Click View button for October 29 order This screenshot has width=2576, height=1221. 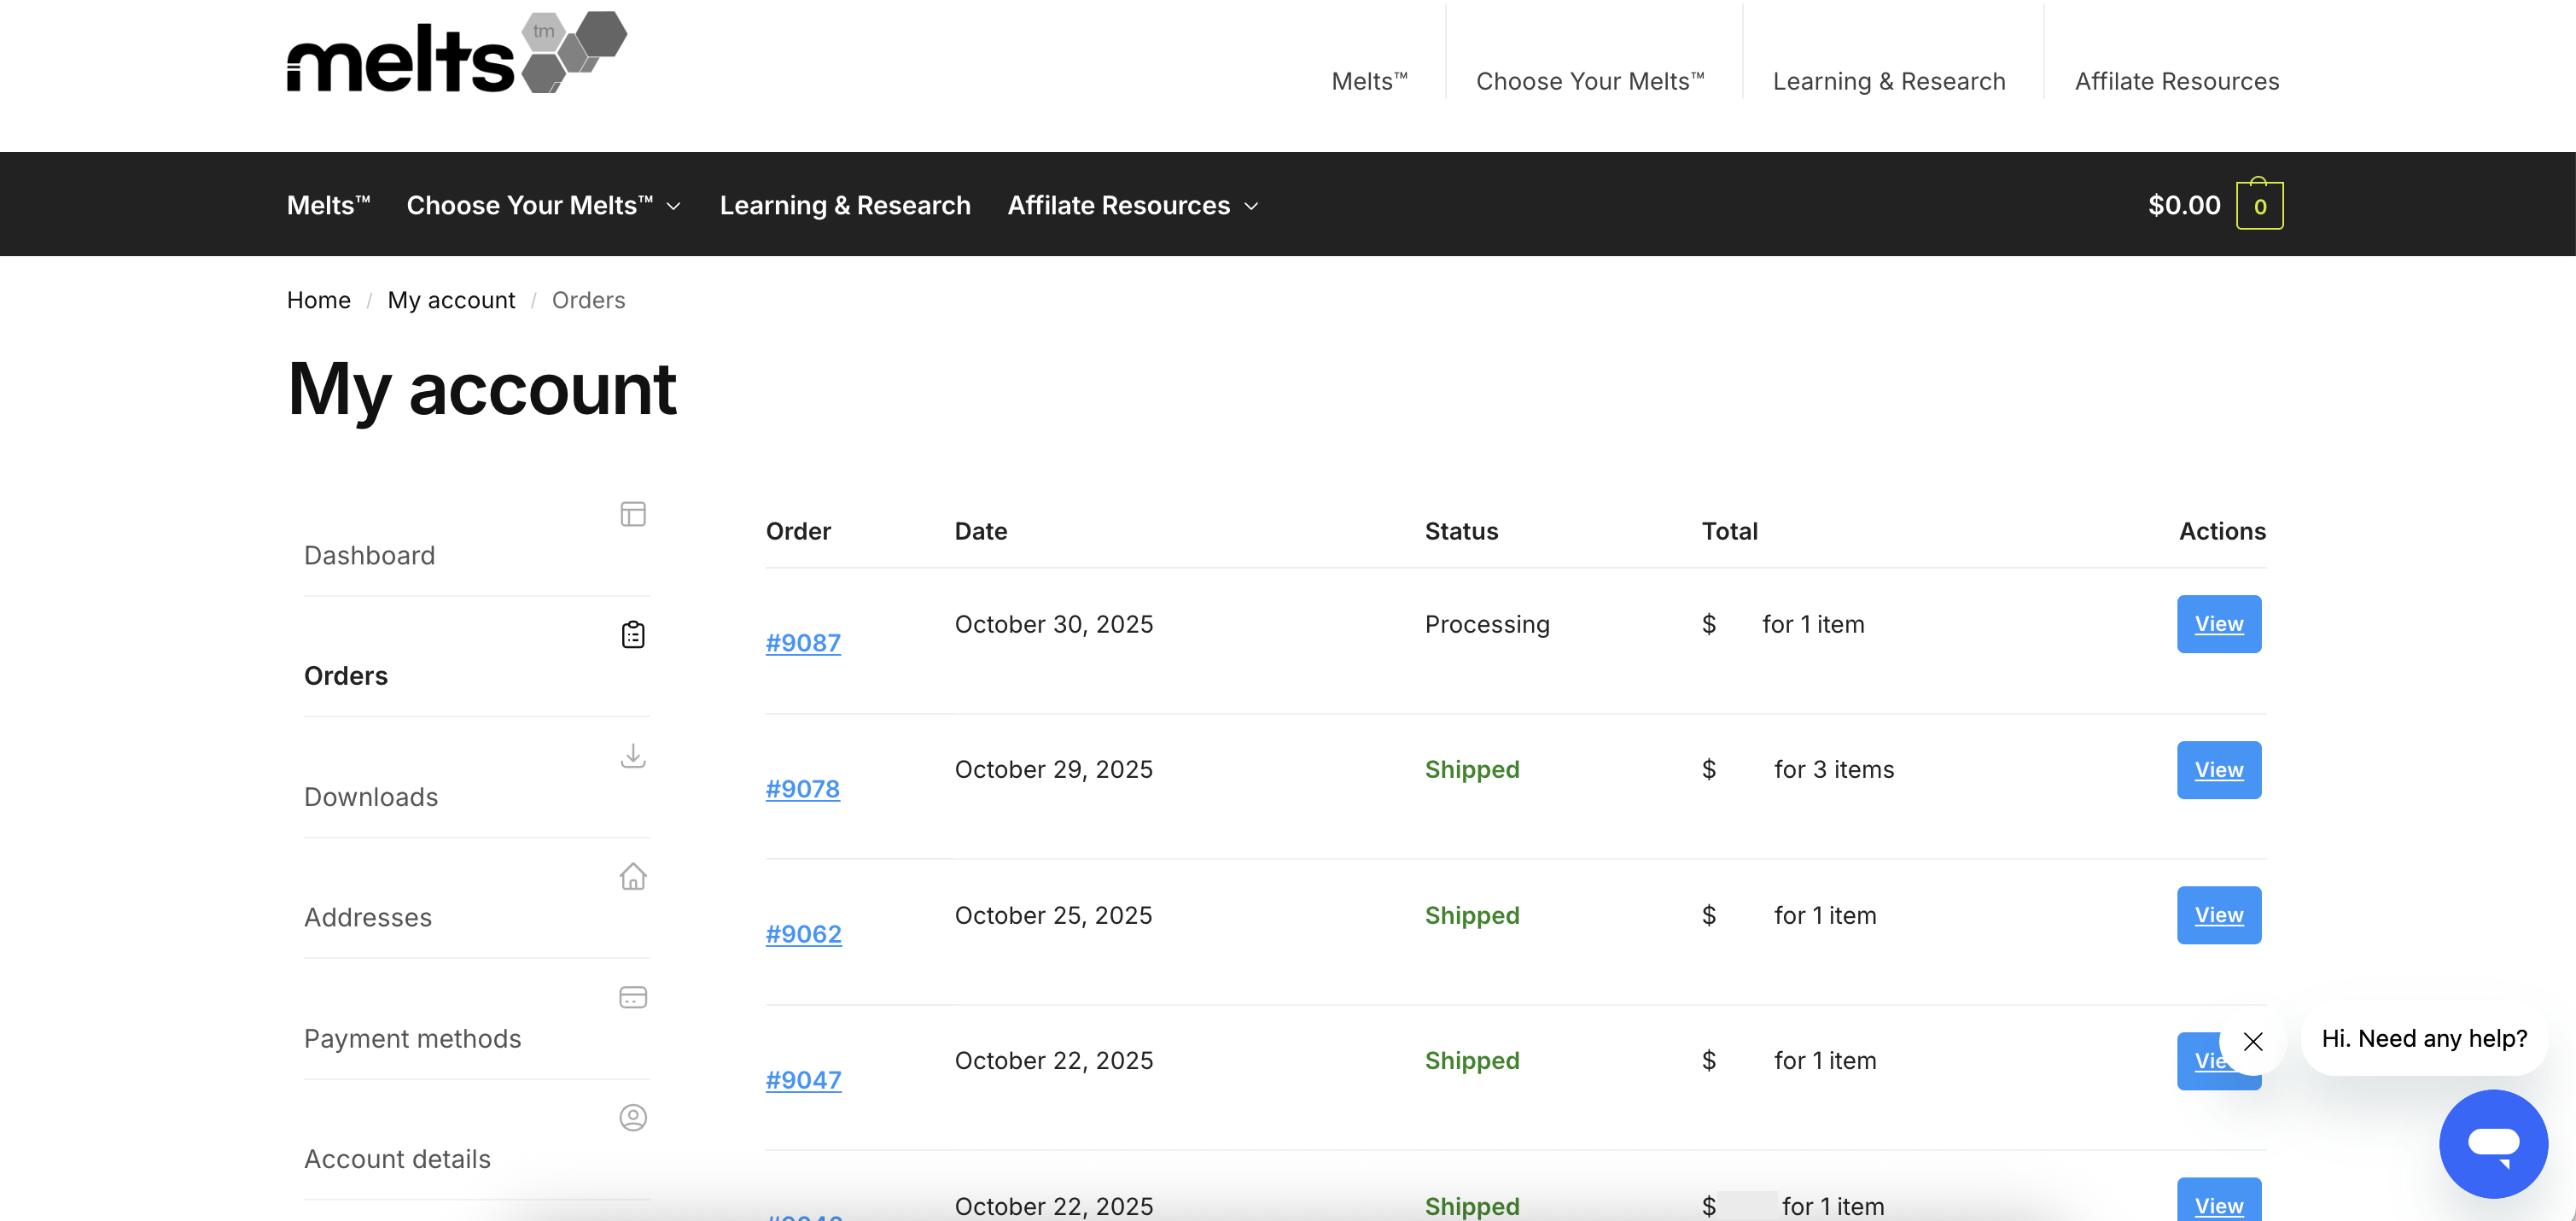pyautogui.click(x=2218, y=770)
